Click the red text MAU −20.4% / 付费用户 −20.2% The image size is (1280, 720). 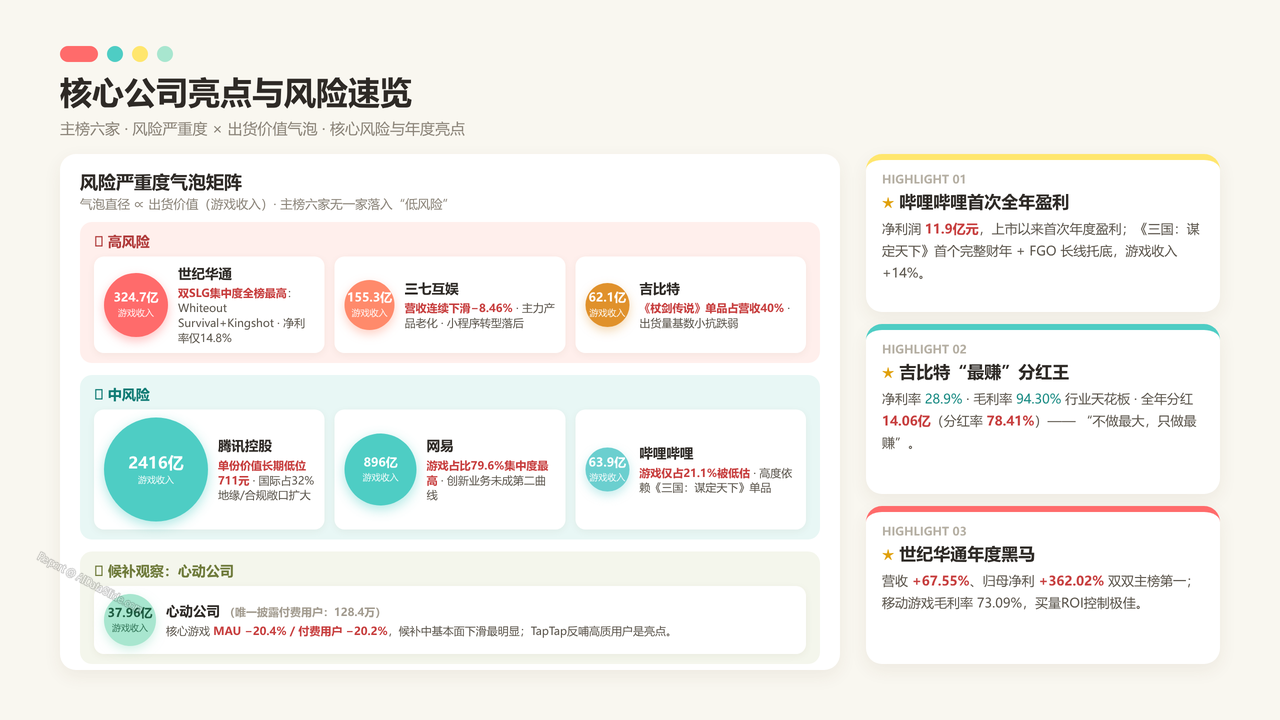(x=301, y=631)
